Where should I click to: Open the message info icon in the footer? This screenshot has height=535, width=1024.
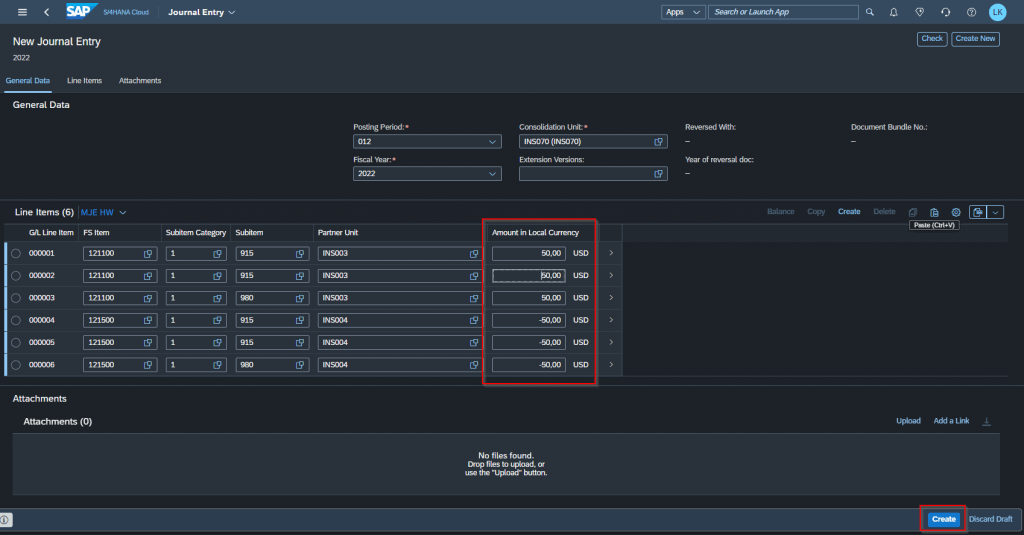(5, 520)
